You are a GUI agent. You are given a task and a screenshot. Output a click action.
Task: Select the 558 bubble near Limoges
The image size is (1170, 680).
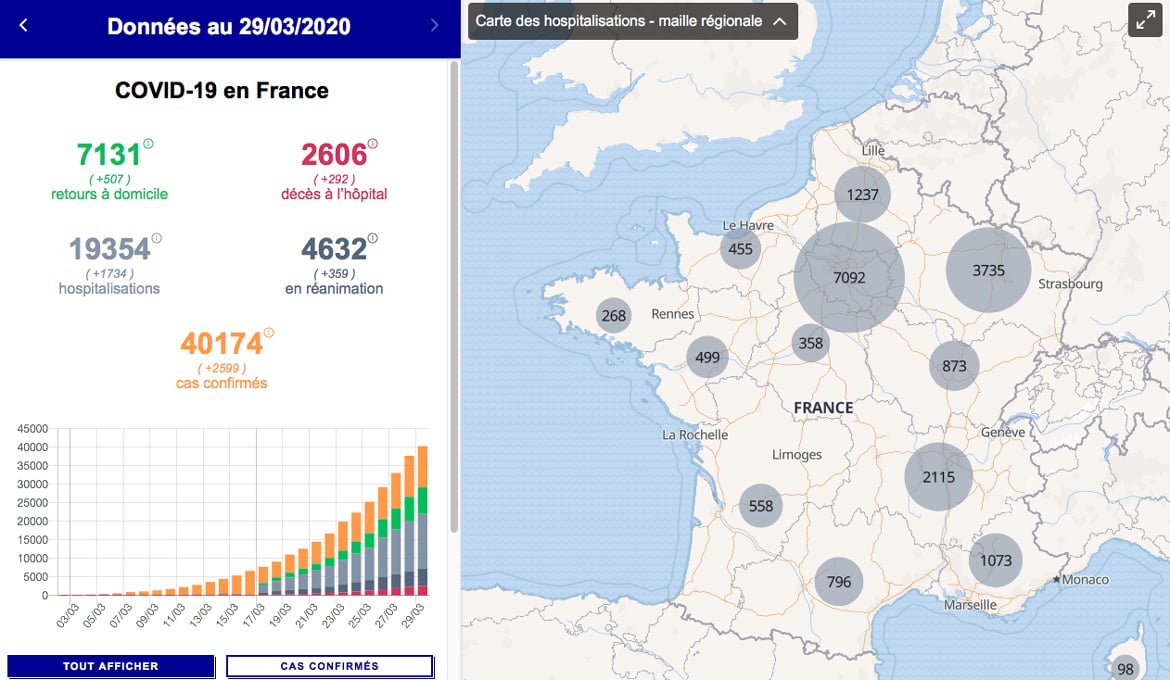761,505
